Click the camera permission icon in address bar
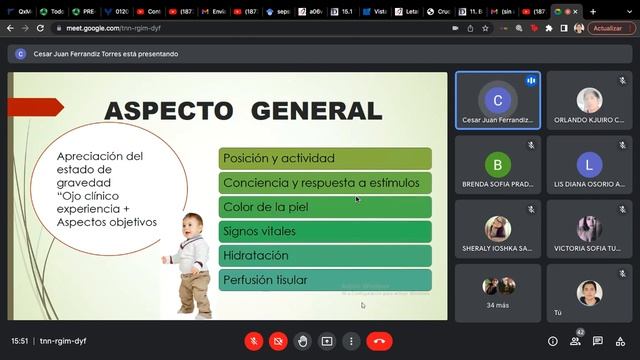The height and width of the screenshot is (360, 640). [x=456, y=28]
